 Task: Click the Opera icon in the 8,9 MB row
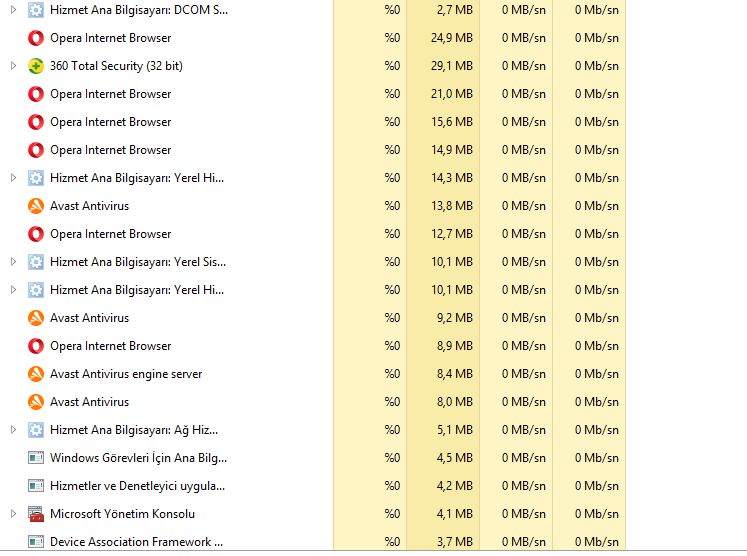pos(36,346)
